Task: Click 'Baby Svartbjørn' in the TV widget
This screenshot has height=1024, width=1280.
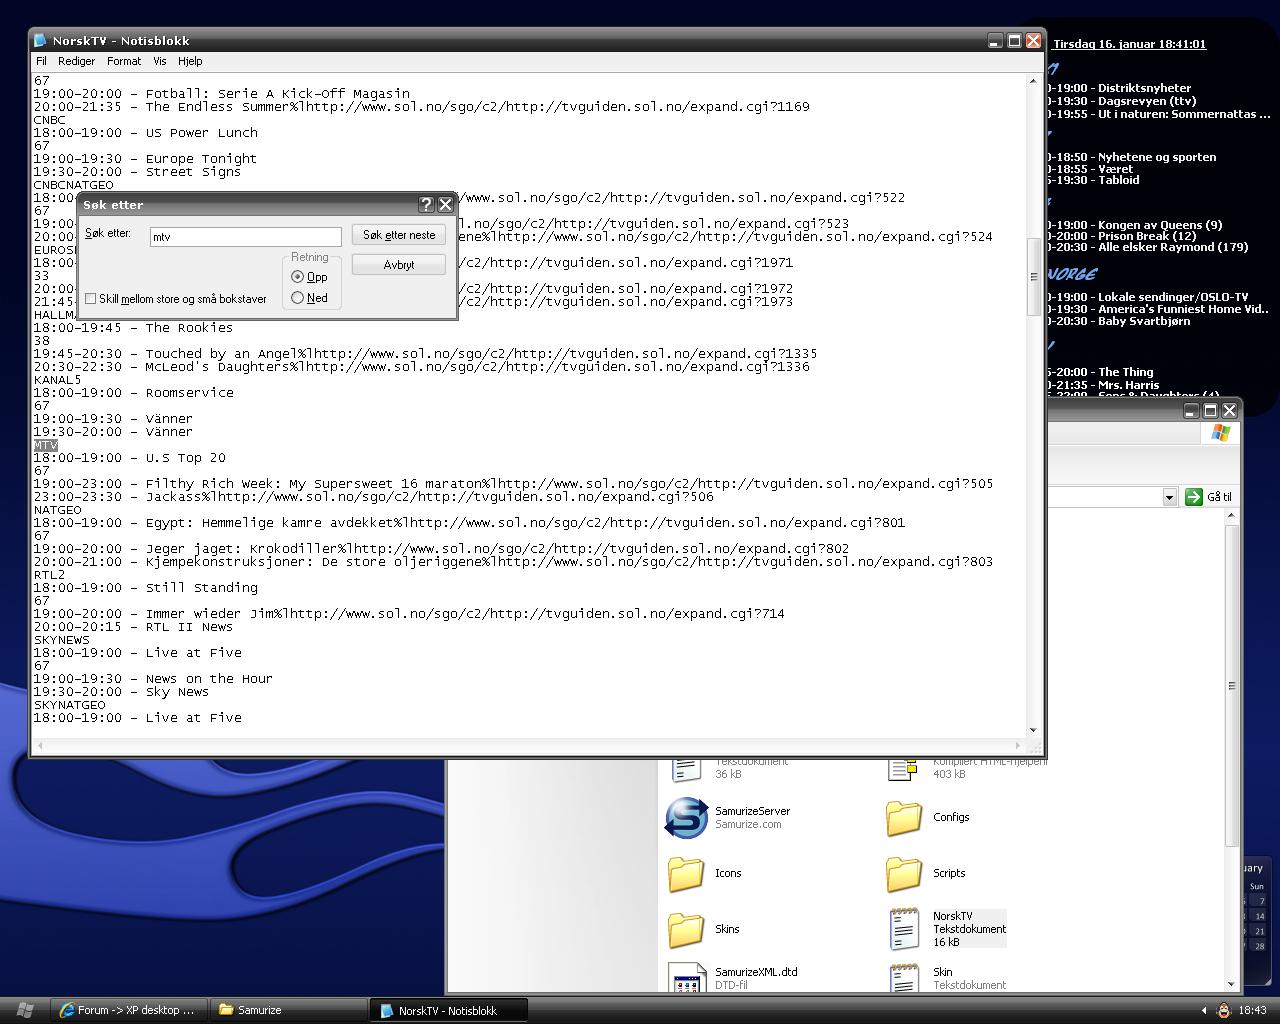Action: pos(1144,321)
